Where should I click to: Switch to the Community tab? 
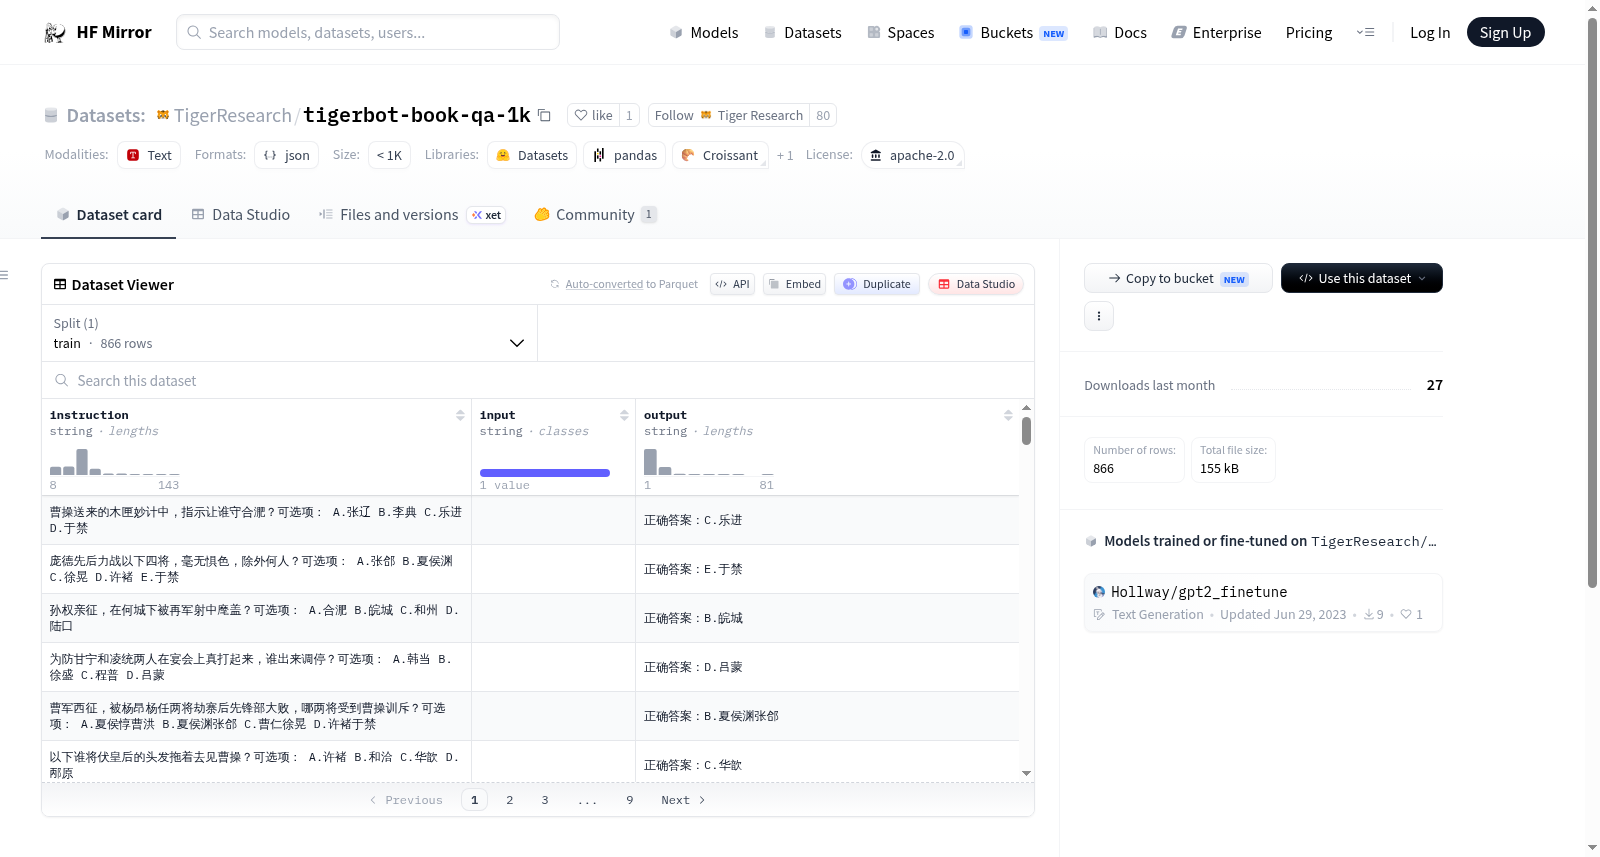pyautogui.click(x=595, y=215)
